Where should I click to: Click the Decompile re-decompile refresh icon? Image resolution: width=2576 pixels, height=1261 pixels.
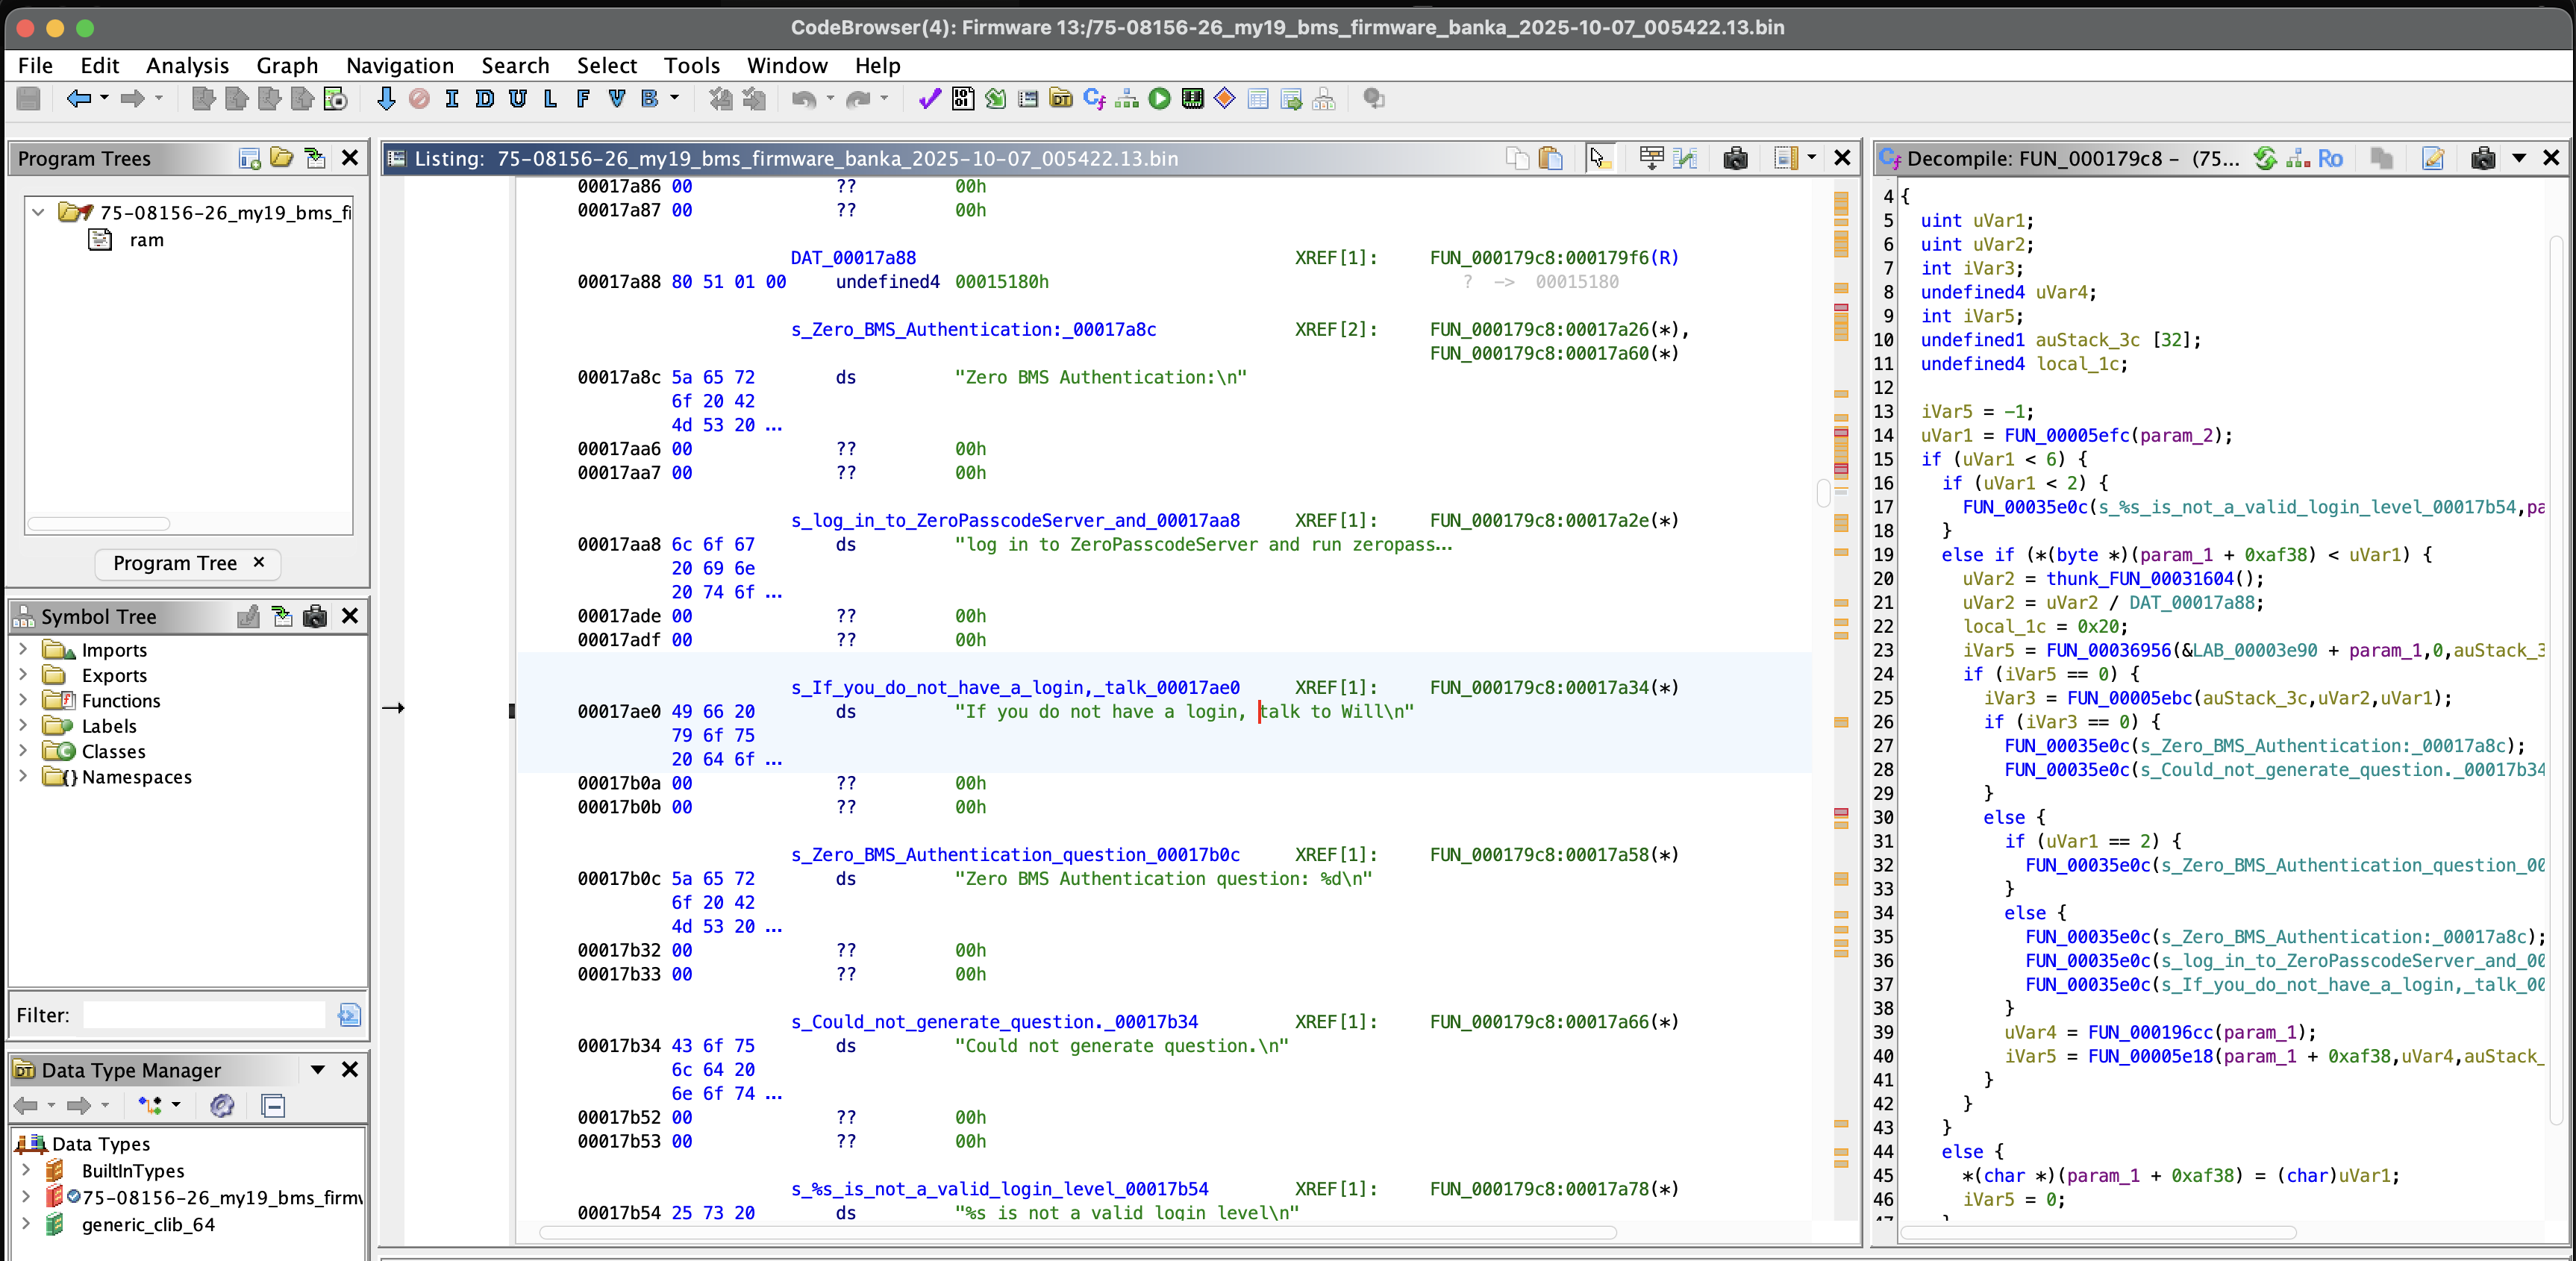pyautogui.click(x=2265, y=158)
